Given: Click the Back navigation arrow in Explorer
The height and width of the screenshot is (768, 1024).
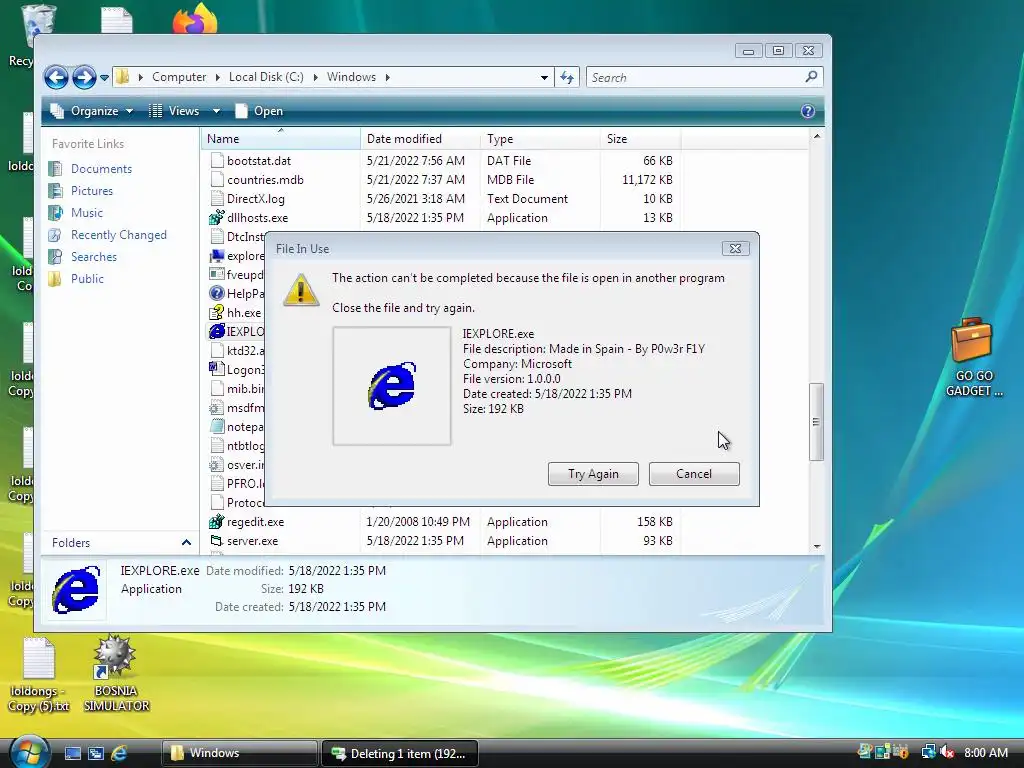Looking at the screenshot, I should pyautogui.click(x=56, y=78).
